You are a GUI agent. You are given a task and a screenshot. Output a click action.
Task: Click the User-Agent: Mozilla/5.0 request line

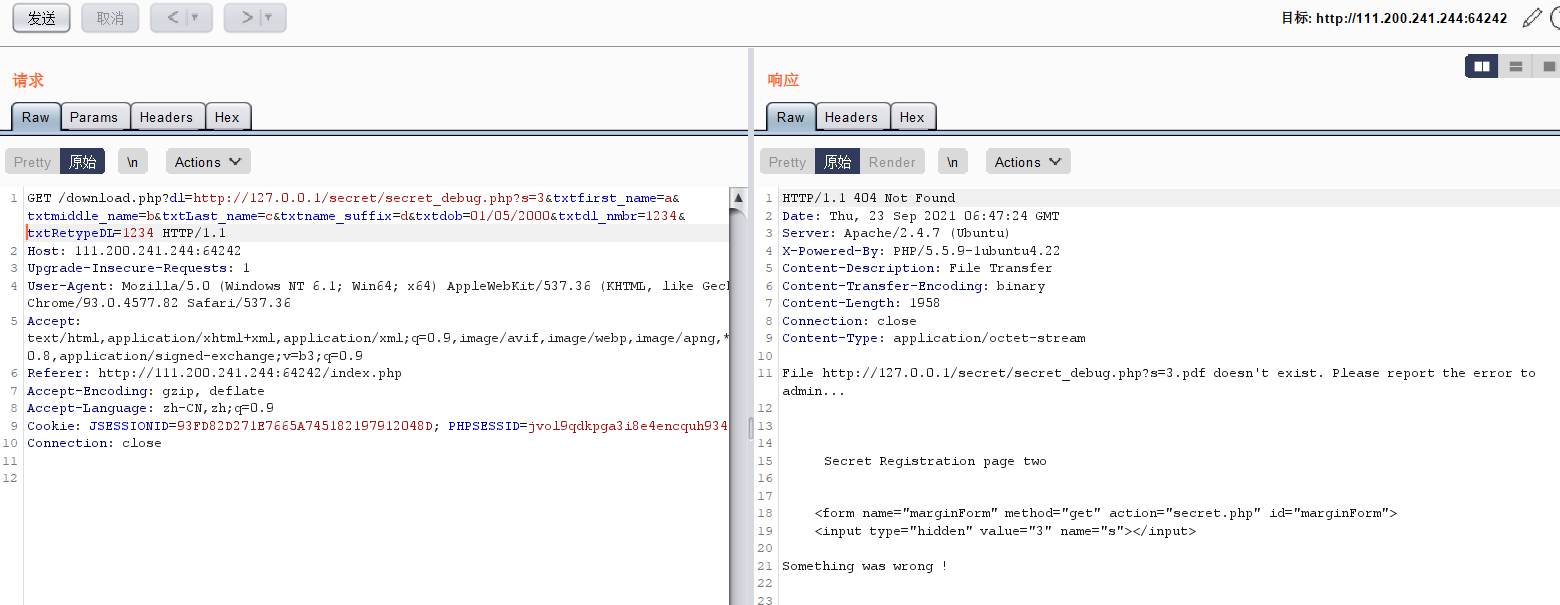[x=378, y=286]
